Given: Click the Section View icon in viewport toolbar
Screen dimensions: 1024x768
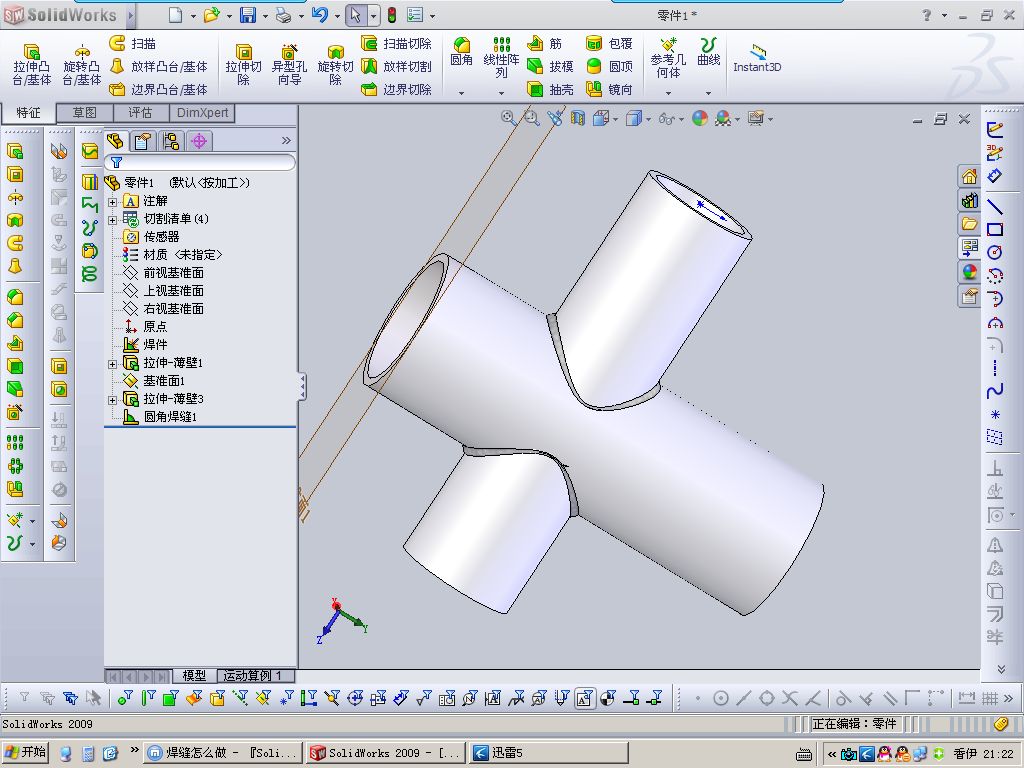Looking at the screenshot, I should coord(577,118).
